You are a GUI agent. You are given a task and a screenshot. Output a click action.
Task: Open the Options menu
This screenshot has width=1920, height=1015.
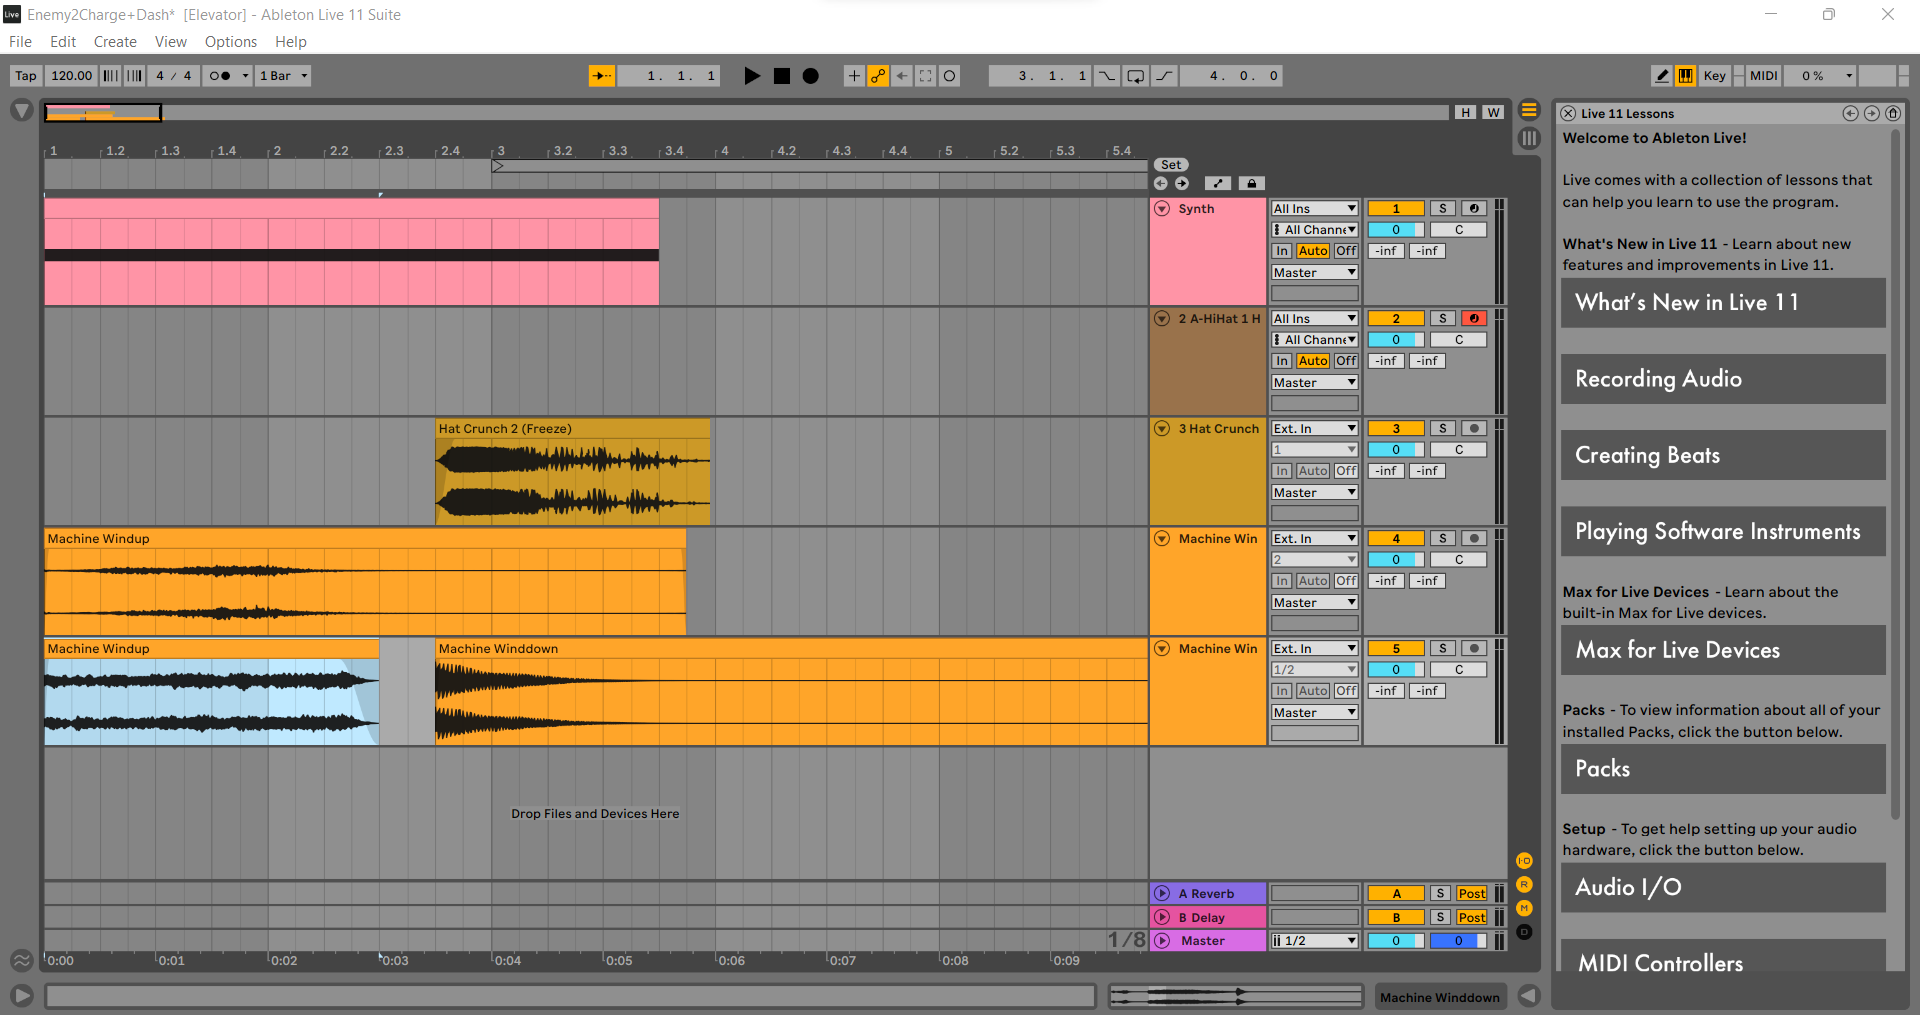tap(231, 42)
